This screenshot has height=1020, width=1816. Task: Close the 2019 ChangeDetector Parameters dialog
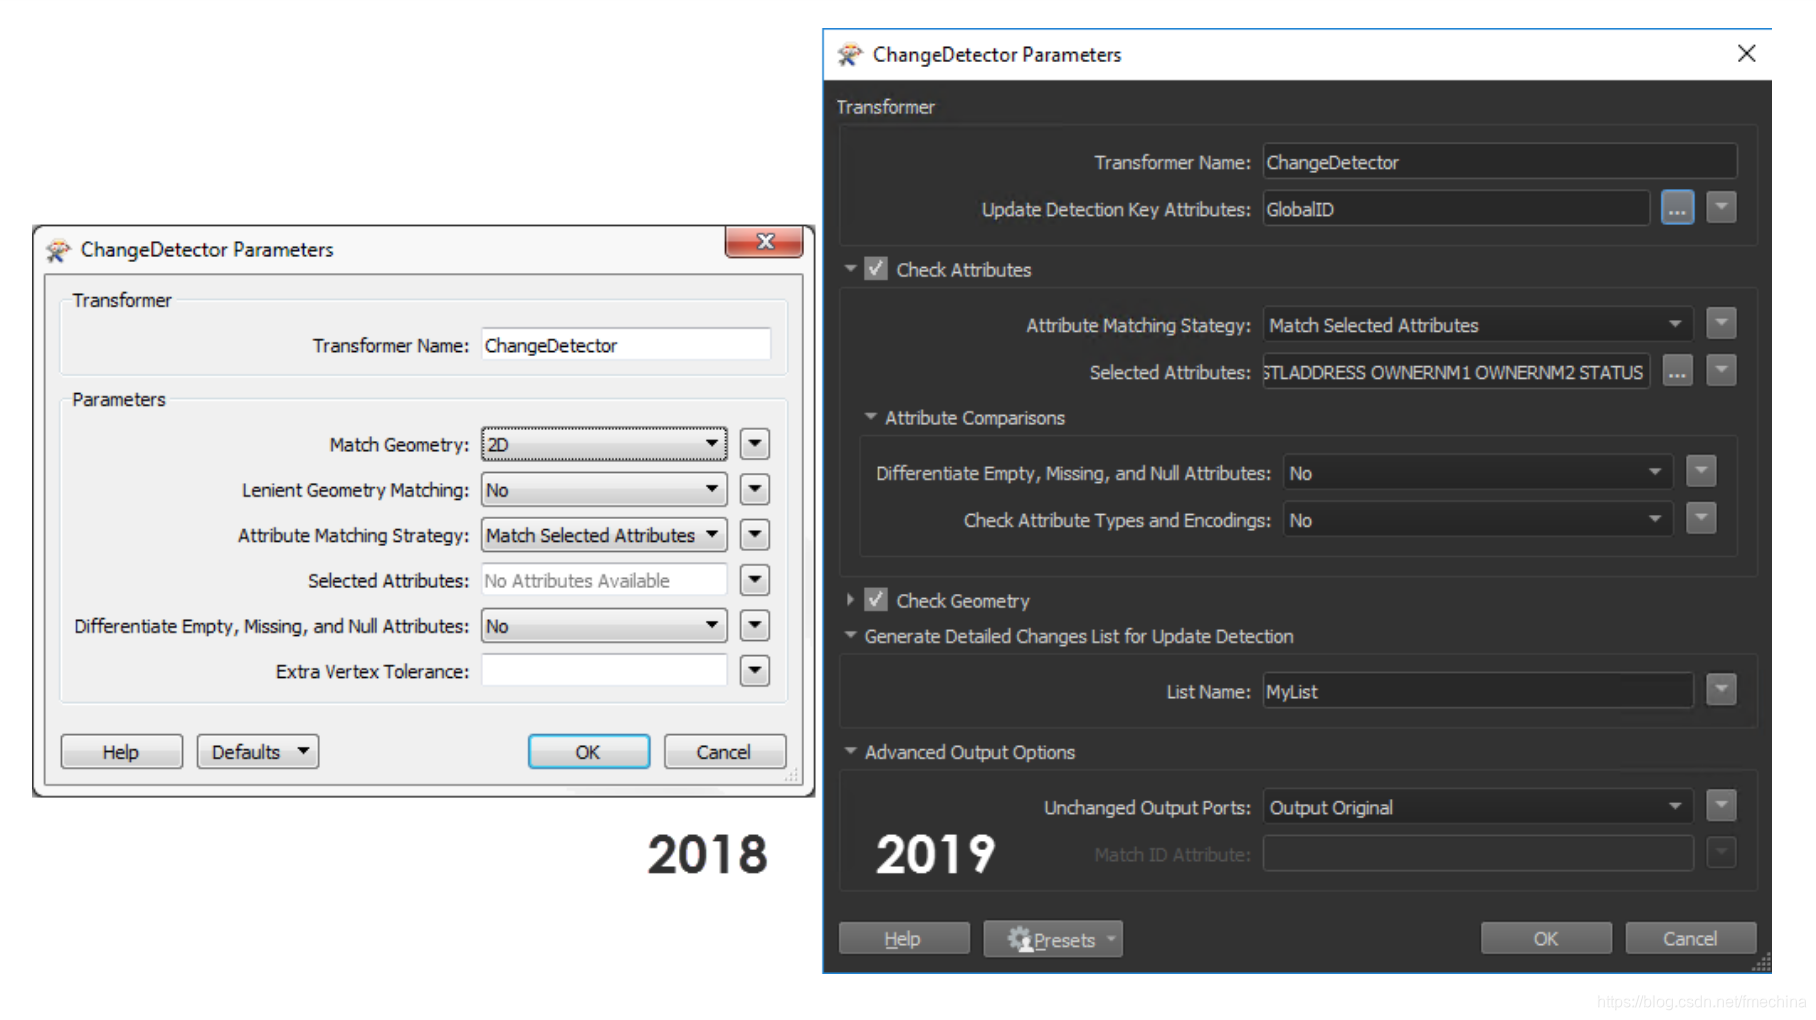pyautogui.click(x=1746, y=53)
